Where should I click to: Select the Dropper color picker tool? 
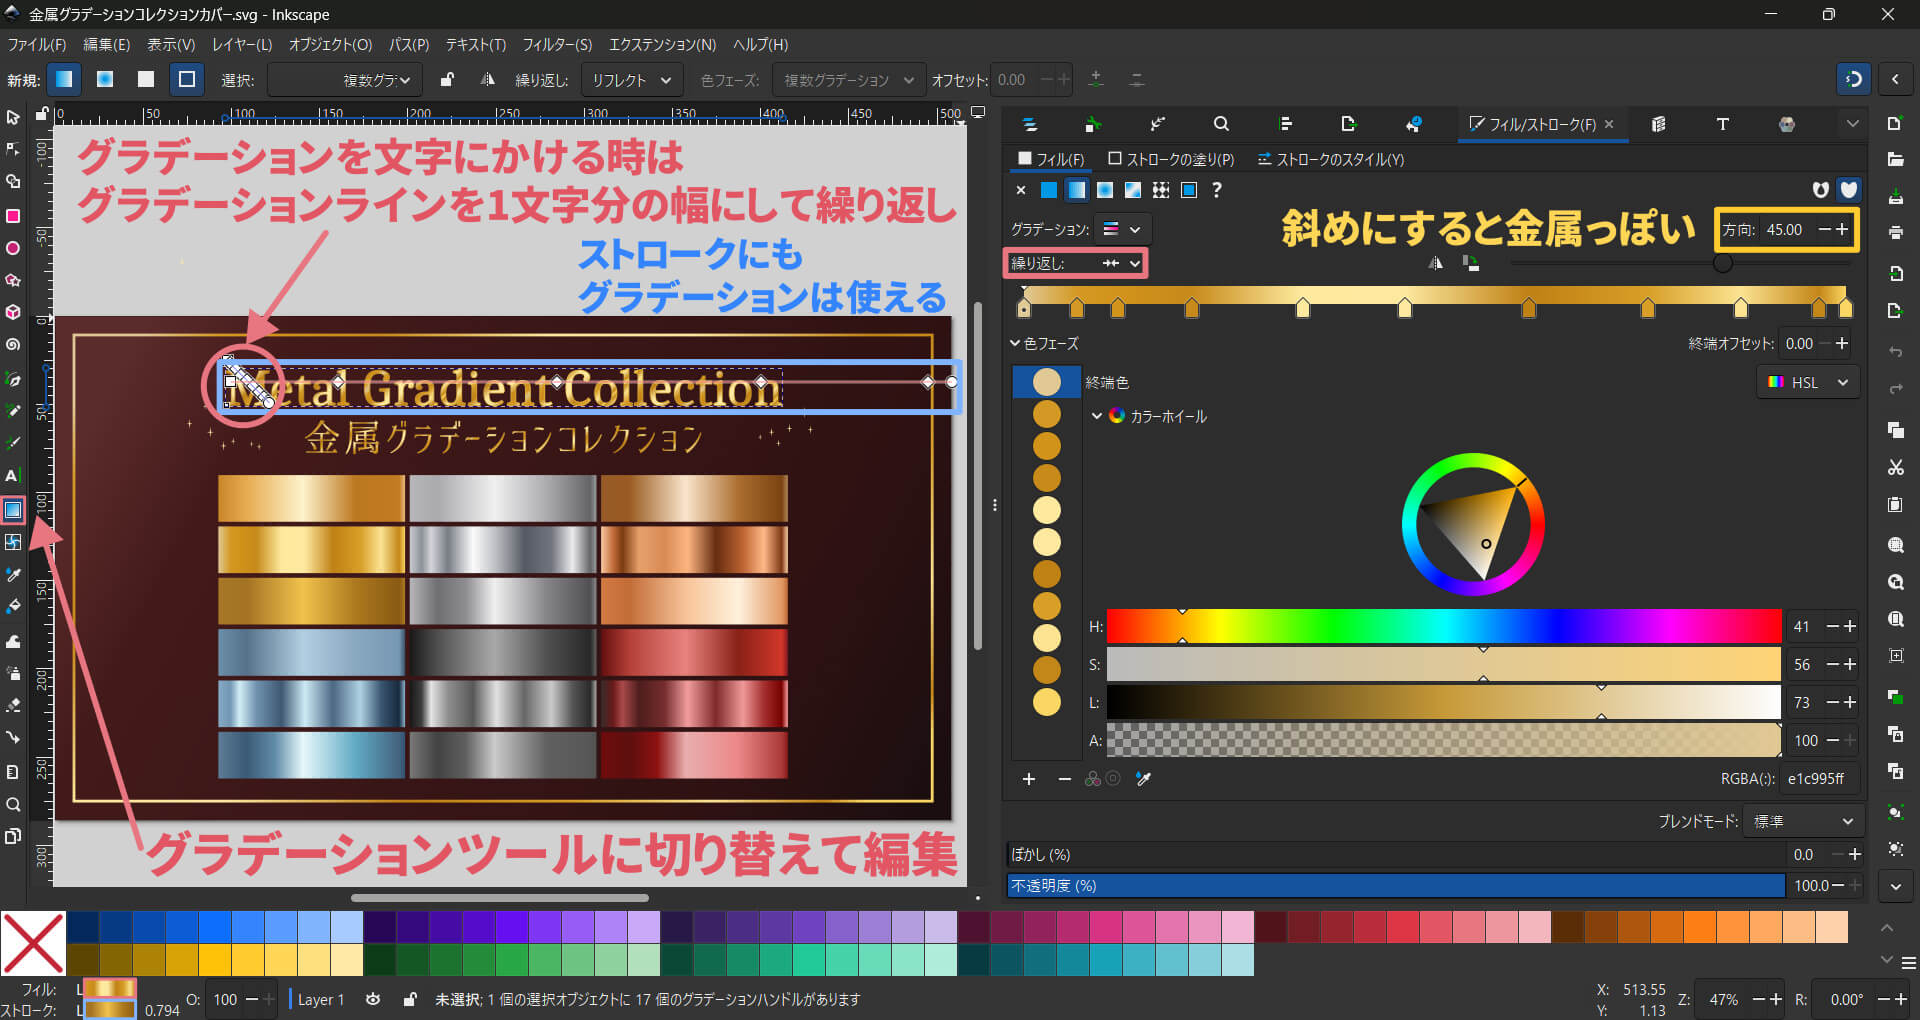pyautogui.click(x=13, y=574)
